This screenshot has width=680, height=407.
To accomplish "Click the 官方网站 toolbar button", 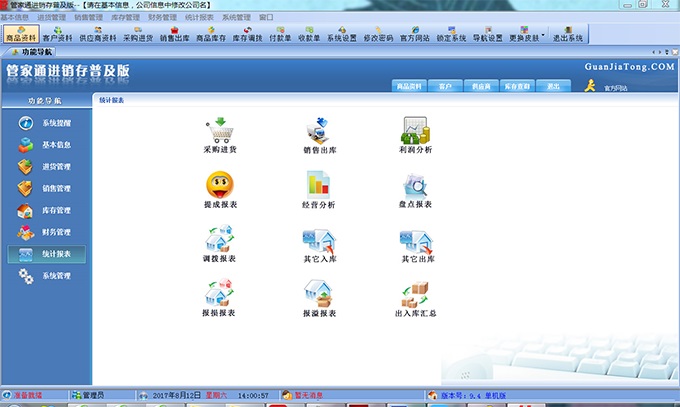I will tap(415, 34).
